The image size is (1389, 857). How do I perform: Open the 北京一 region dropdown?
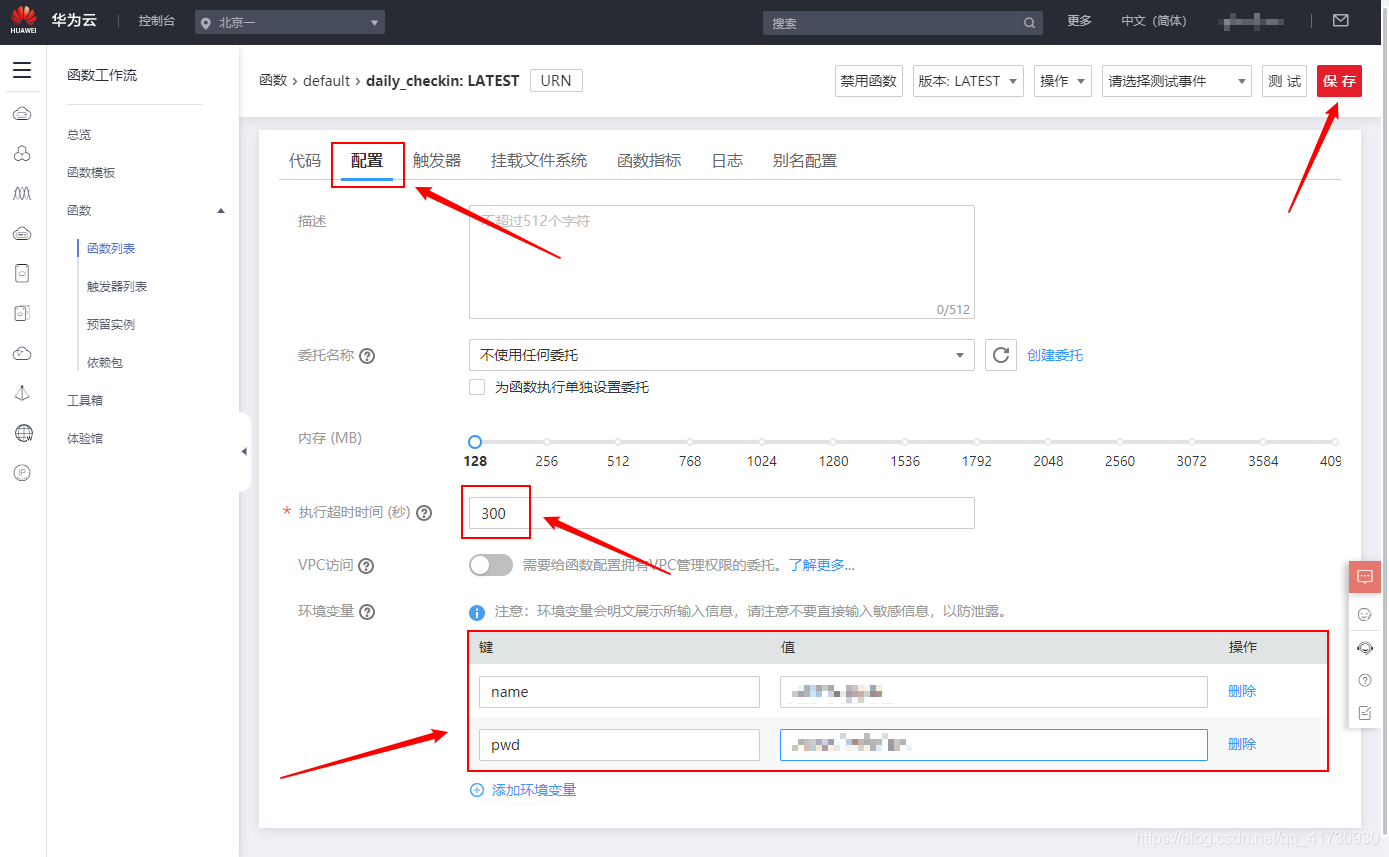[290, 22]
